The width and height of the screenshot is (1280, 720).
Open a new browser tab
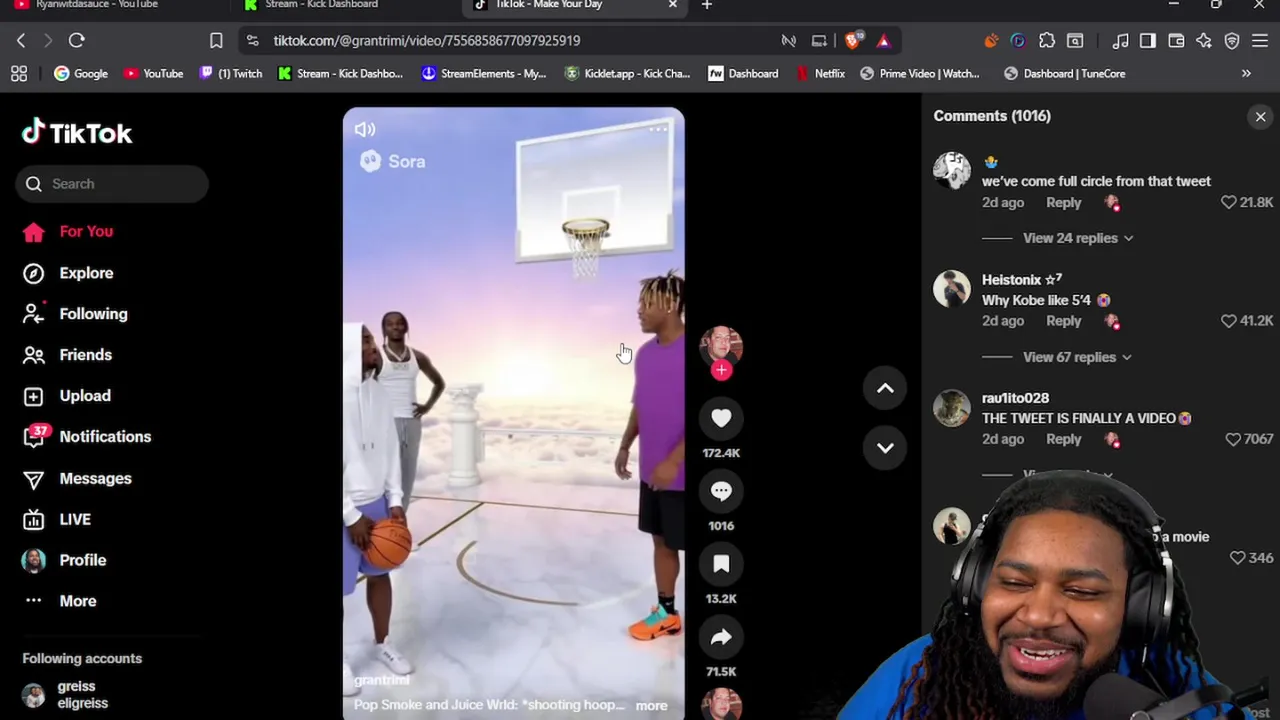pyautogui.click(x=706, y=5)
